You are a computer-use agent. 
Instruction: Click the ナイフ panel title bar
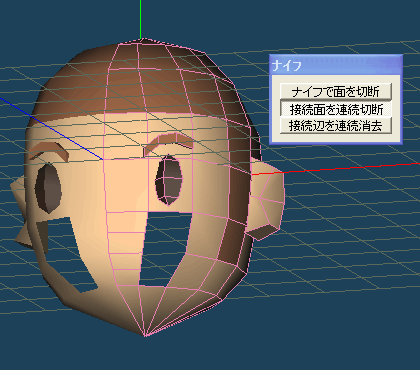coord(336,65)
